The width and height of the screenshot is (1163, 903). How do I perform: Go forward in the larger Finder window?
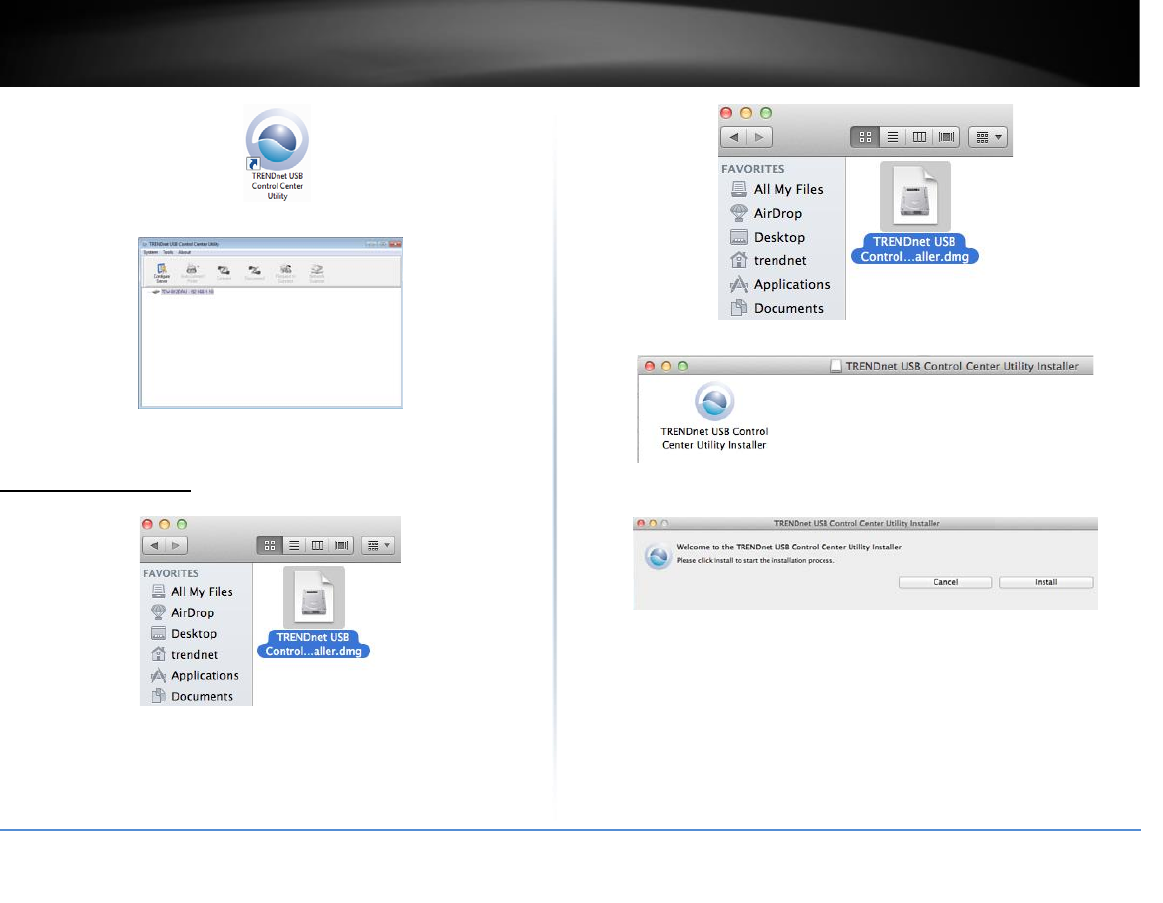pyautogui.click(x=760, y=137)
